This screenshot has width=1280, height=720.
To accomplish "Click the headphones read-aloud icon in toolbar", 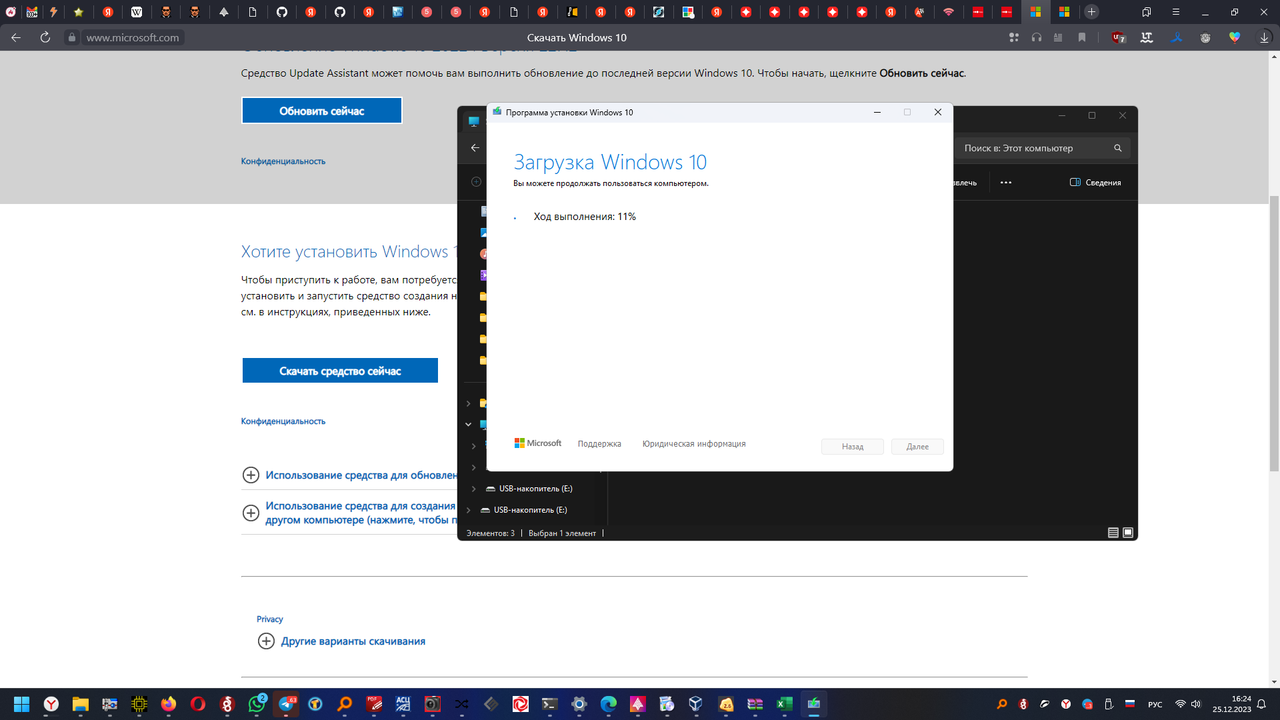I will 1037,37.
